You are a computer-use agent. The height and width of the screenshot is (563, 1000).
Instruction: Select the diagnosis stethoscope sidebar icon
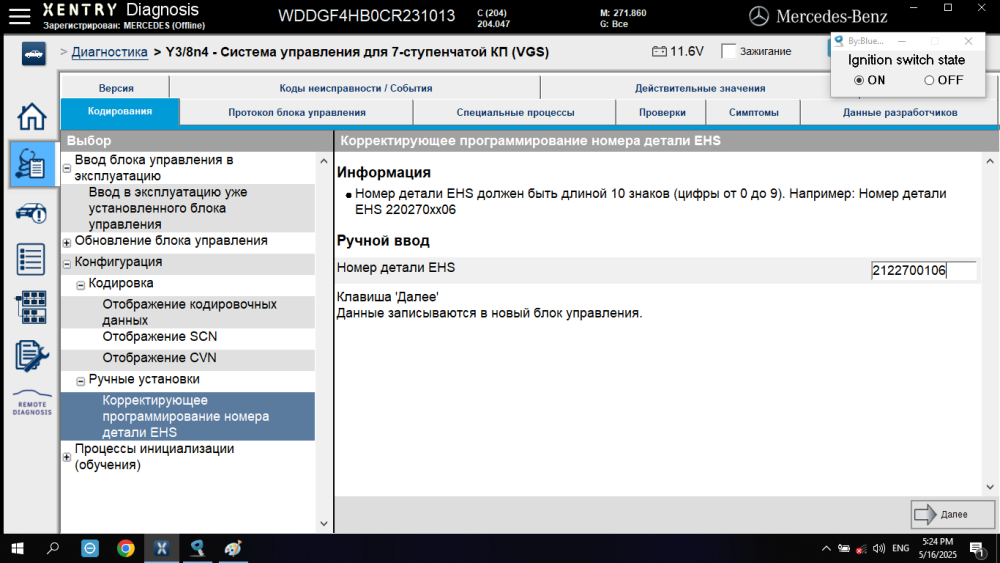tap(31, 164)
